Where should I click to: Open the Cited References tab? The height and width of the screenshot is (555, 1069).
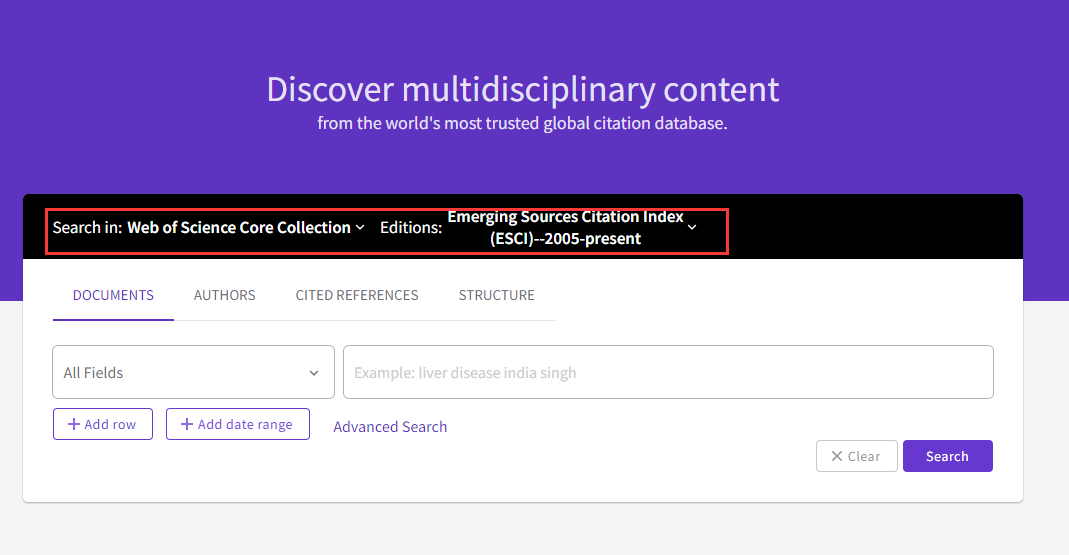[357, 295]
